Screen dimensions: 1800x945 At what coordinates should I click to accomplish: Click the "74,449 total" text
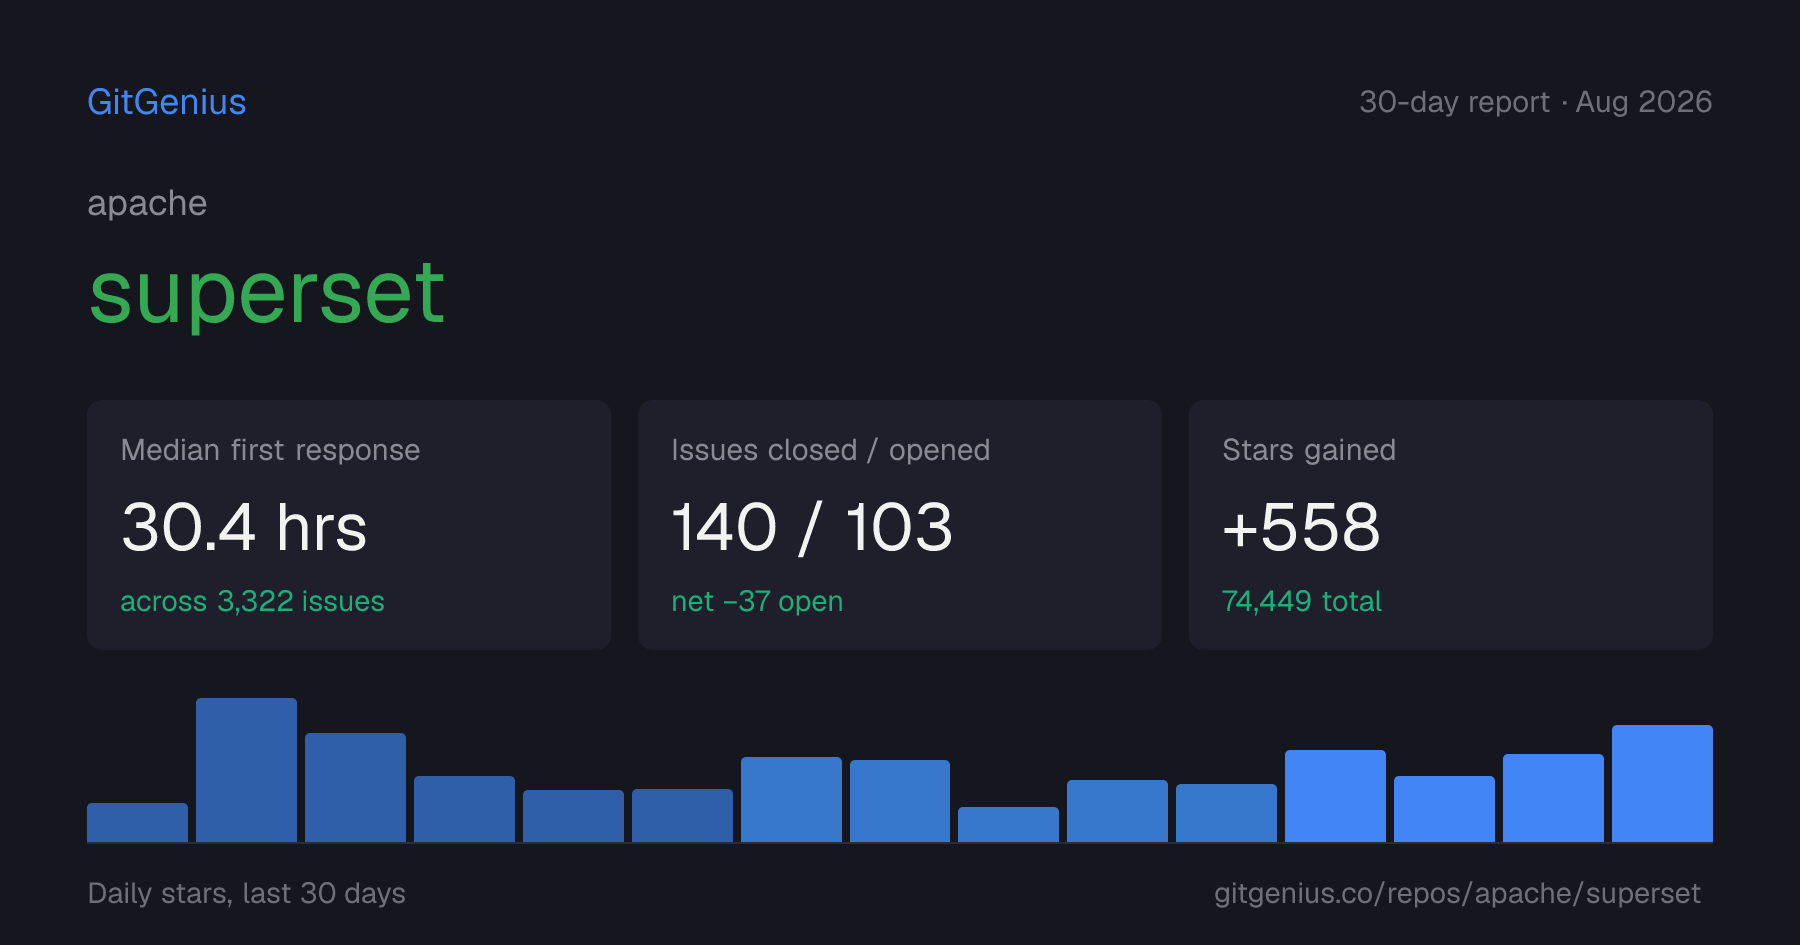(1302, 601)
